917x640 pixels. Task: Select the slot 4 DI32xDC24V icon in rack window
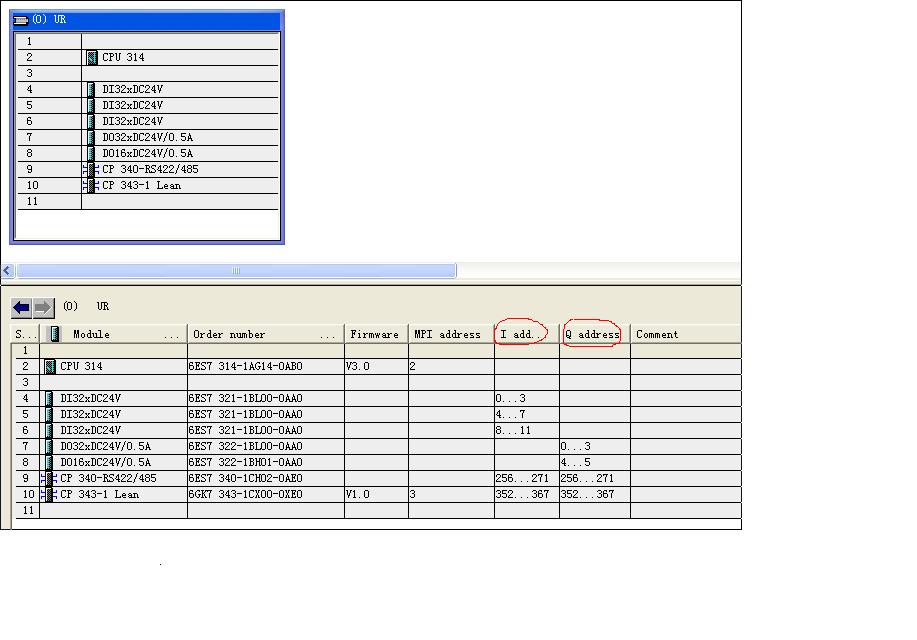pyautogui.click(x=91, y=90)
